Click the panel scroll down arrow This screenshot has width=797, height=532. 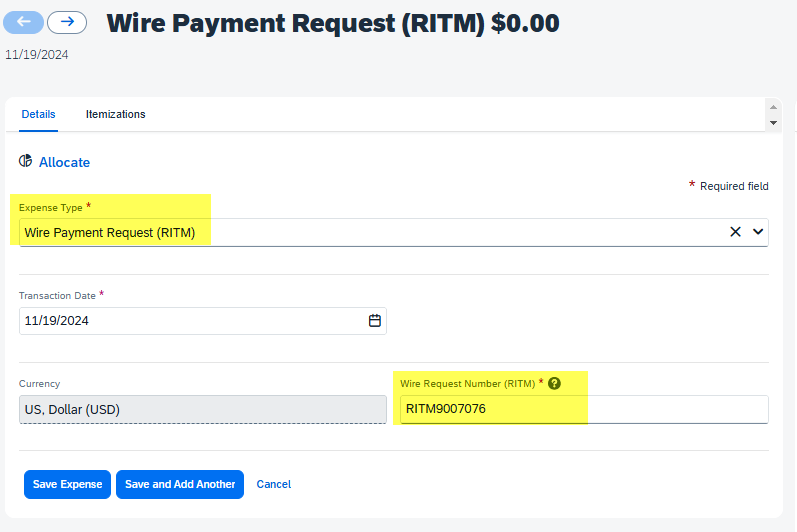pyautogui.click(x=773, y=123)
